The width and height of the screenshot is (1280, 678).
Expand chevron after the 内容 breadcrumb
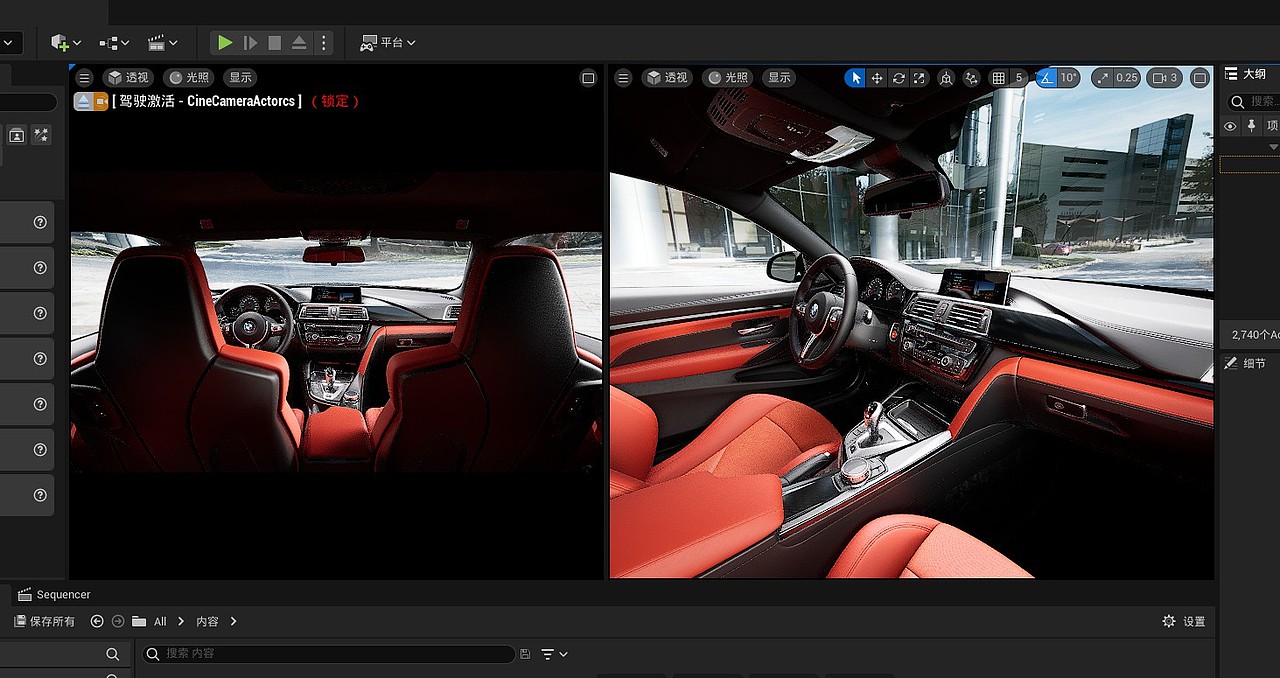[x=233, y=621]
